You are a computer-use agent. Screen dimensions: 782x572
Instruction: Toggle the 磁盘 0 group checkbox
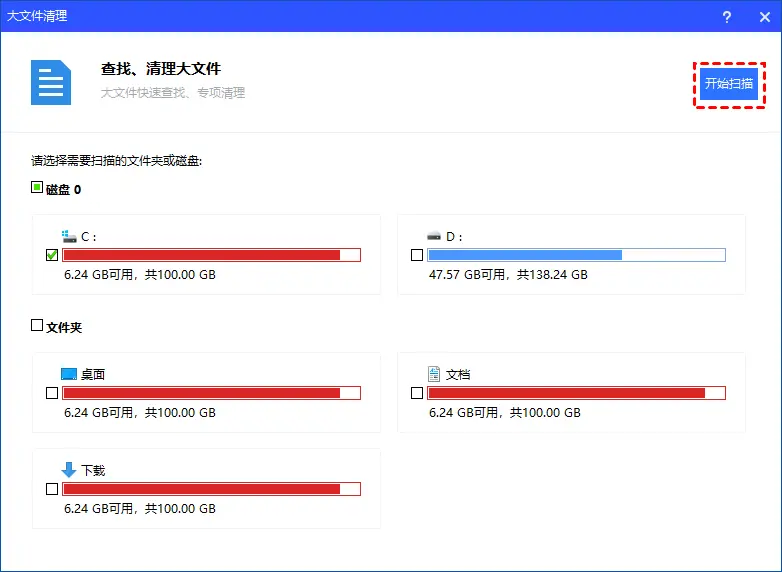tap(37, 187)
